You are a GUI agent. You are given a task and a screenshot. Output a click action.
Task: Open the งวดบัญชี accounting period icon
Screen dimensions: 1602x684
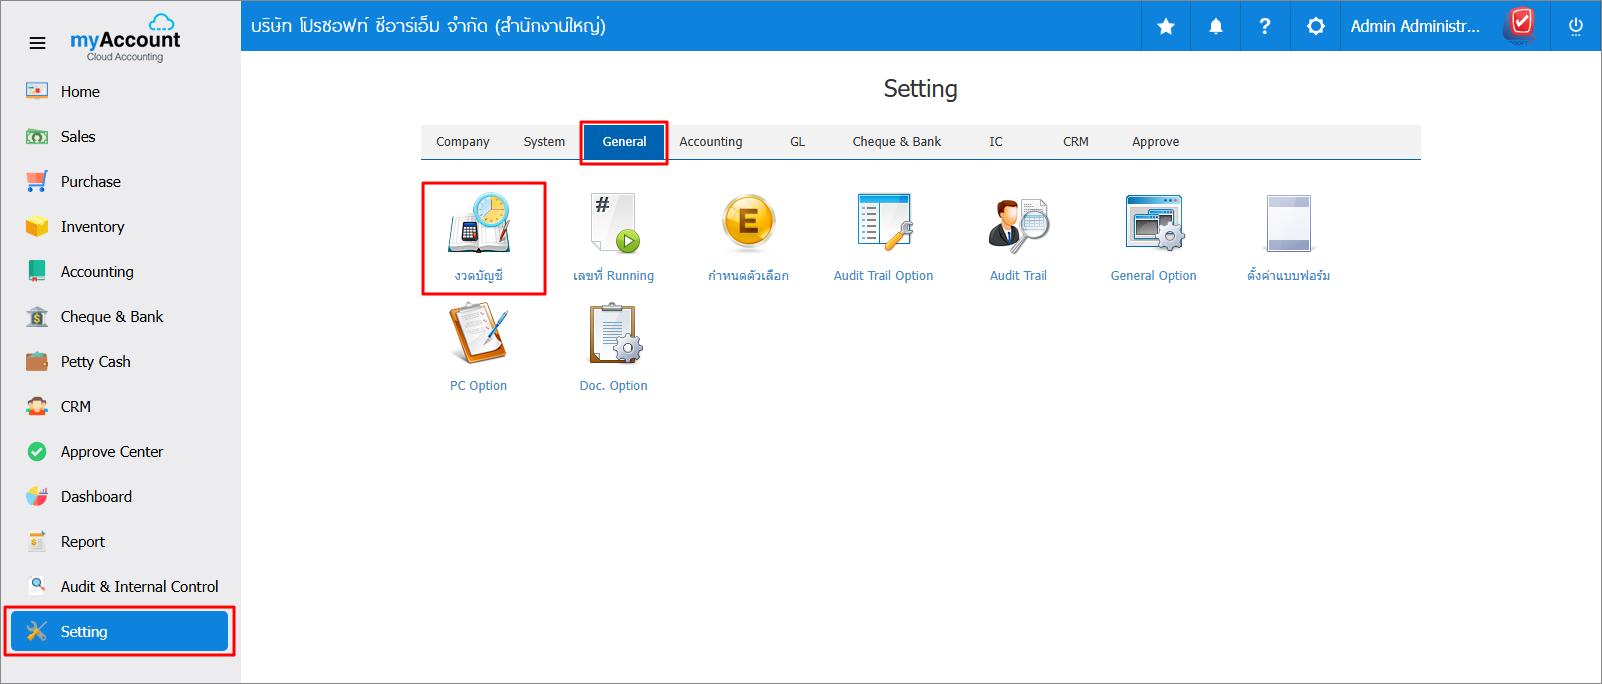tap(479, 224)
